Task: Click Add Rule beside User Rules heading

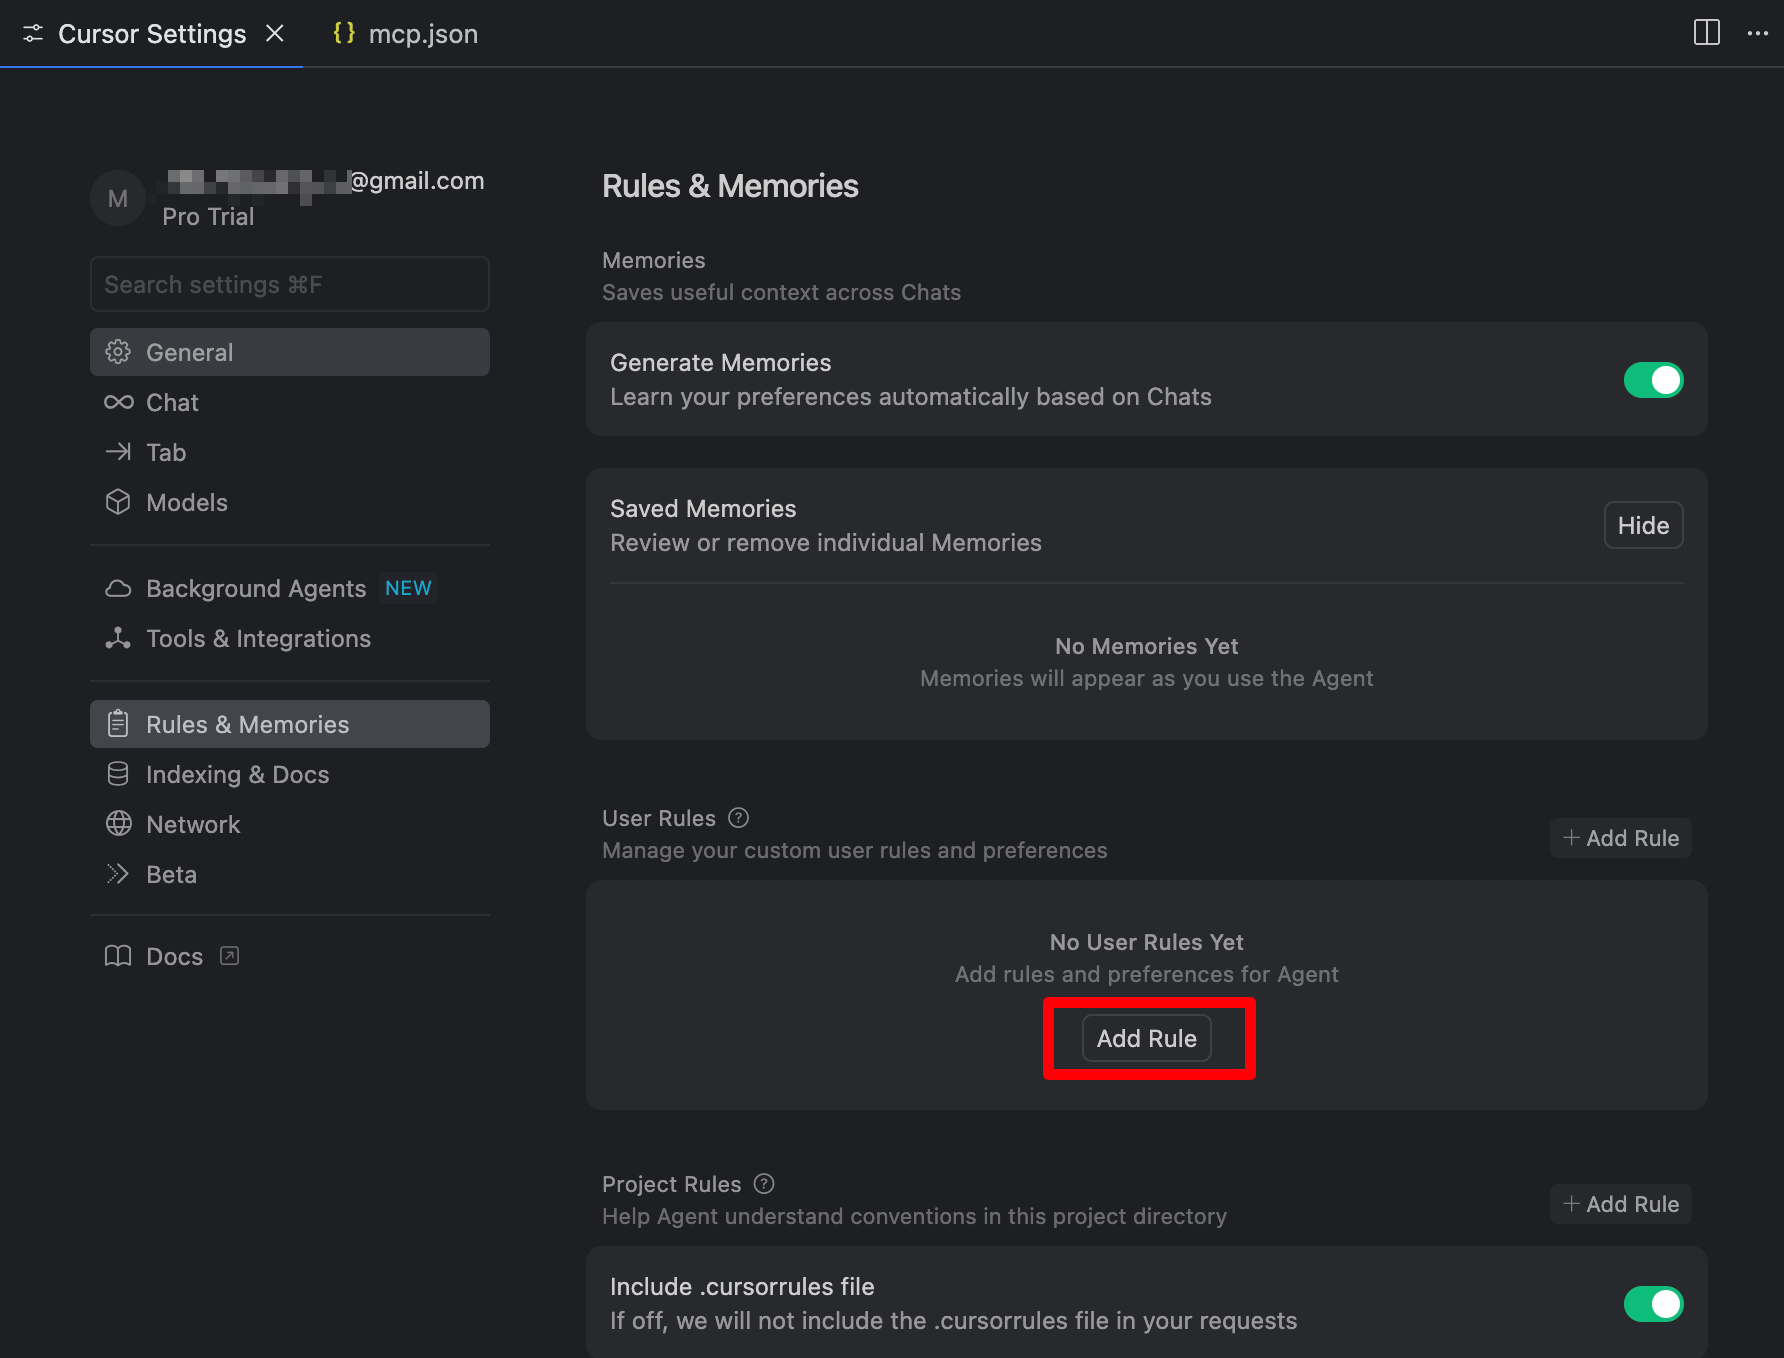Action: (x=1620, y=838)
